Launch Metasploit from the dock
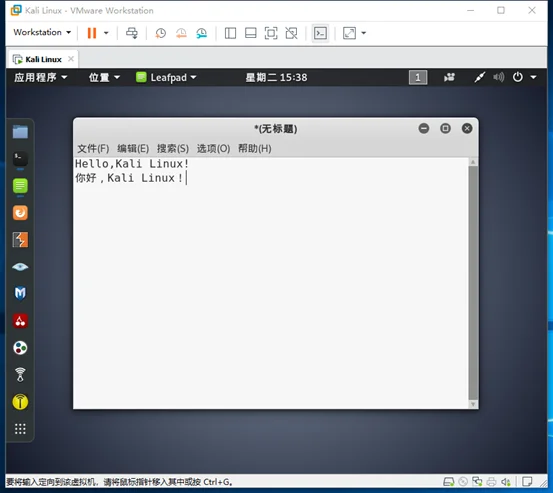Image resolution: width=553 pixels, height=493 pixels. point(20,293)
